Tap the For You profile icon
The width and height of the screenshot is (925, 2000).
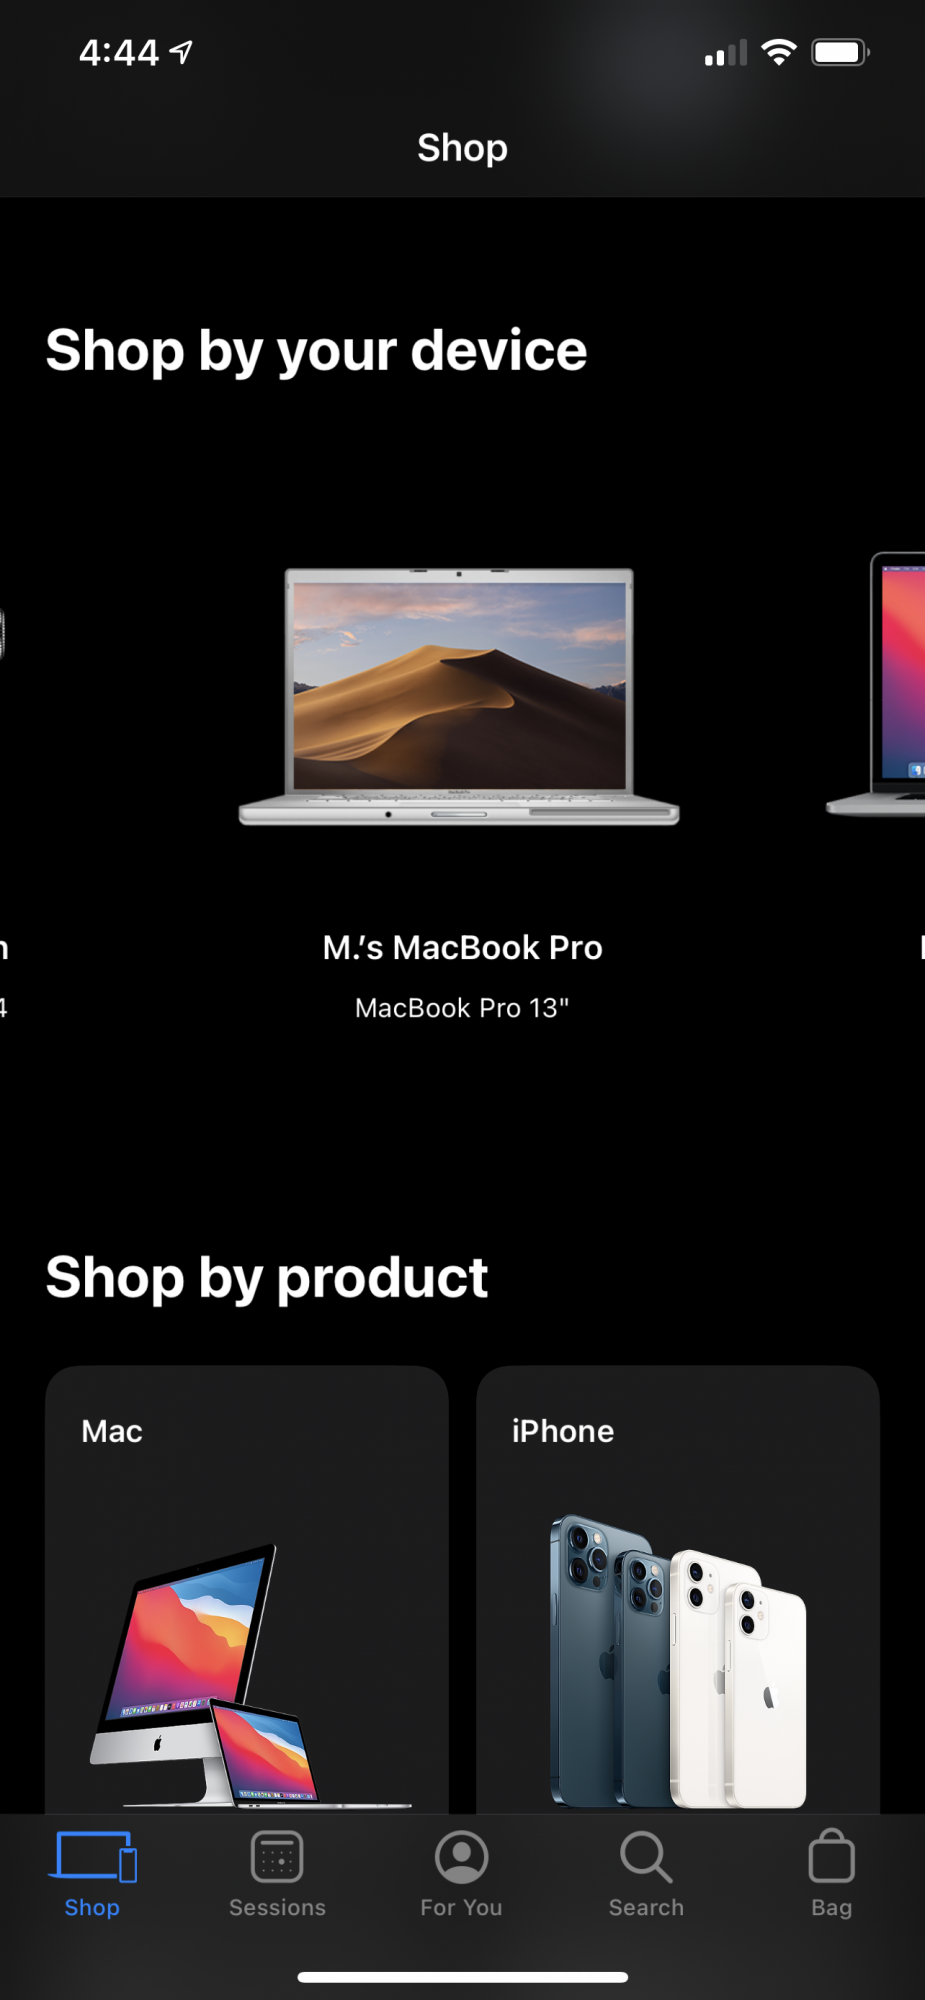(x=461, y=1857)
